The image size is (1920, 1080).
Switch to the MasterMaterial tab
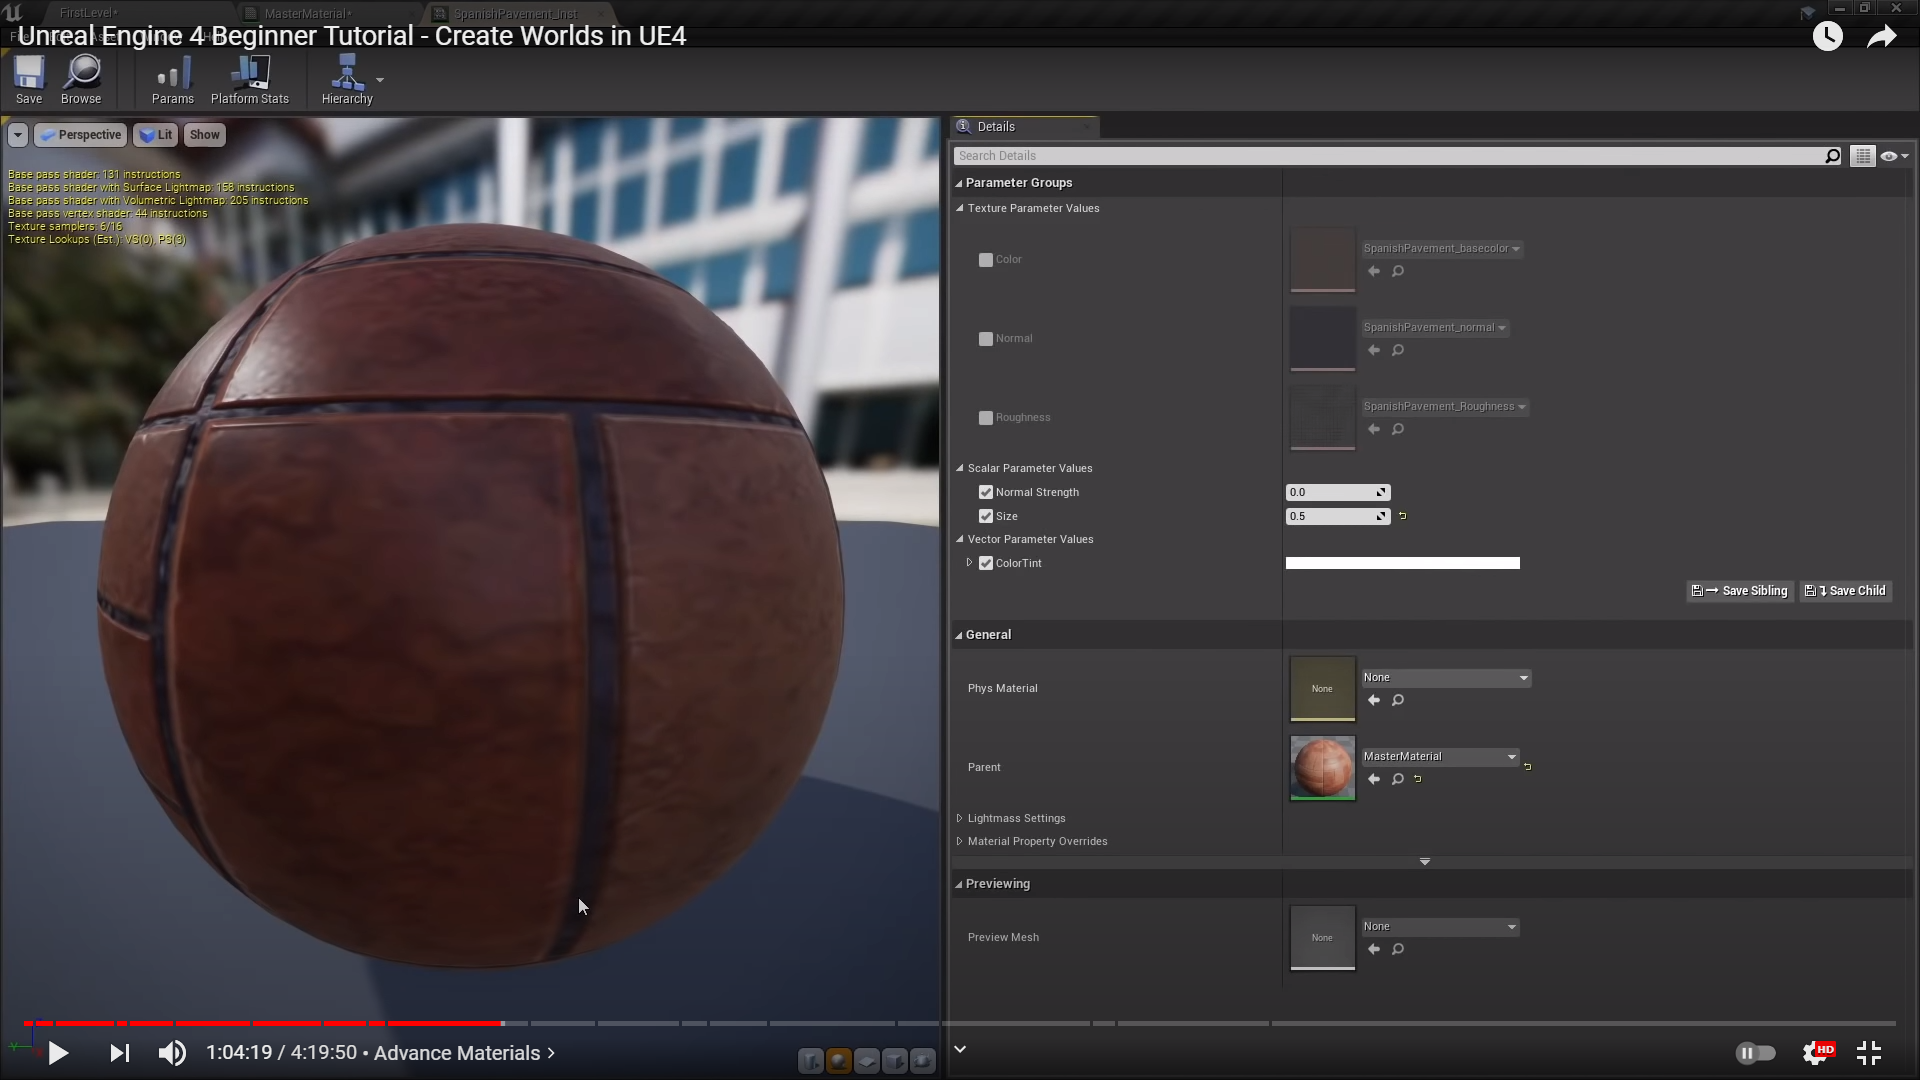[x=305, y=14]
